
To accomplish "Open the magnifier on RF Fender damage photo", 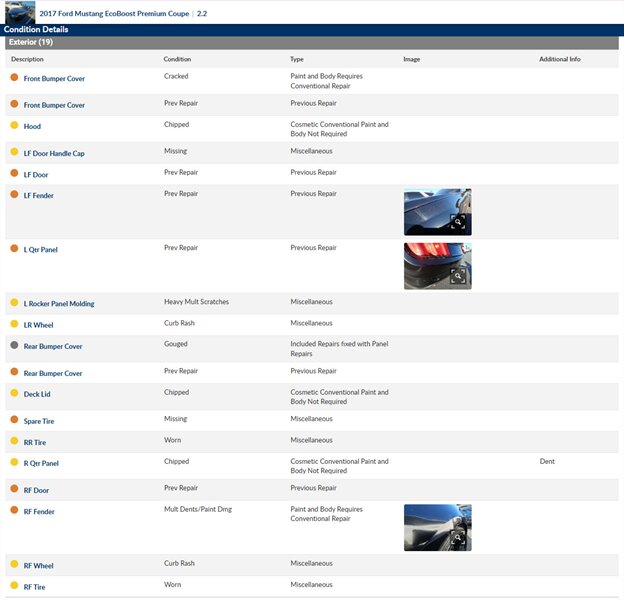I will 458,538.
